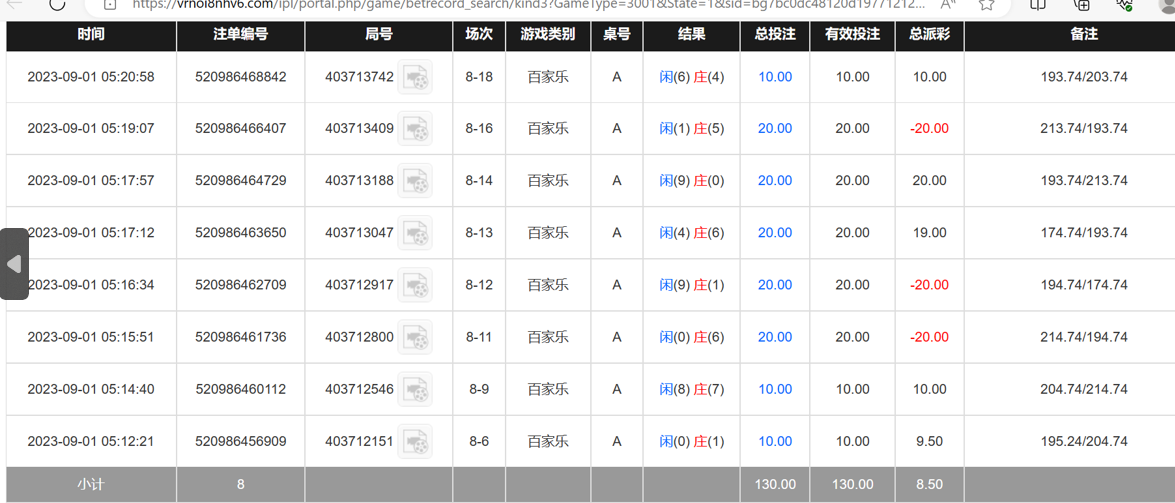Open video replay for round 403713742

[415, 77]
